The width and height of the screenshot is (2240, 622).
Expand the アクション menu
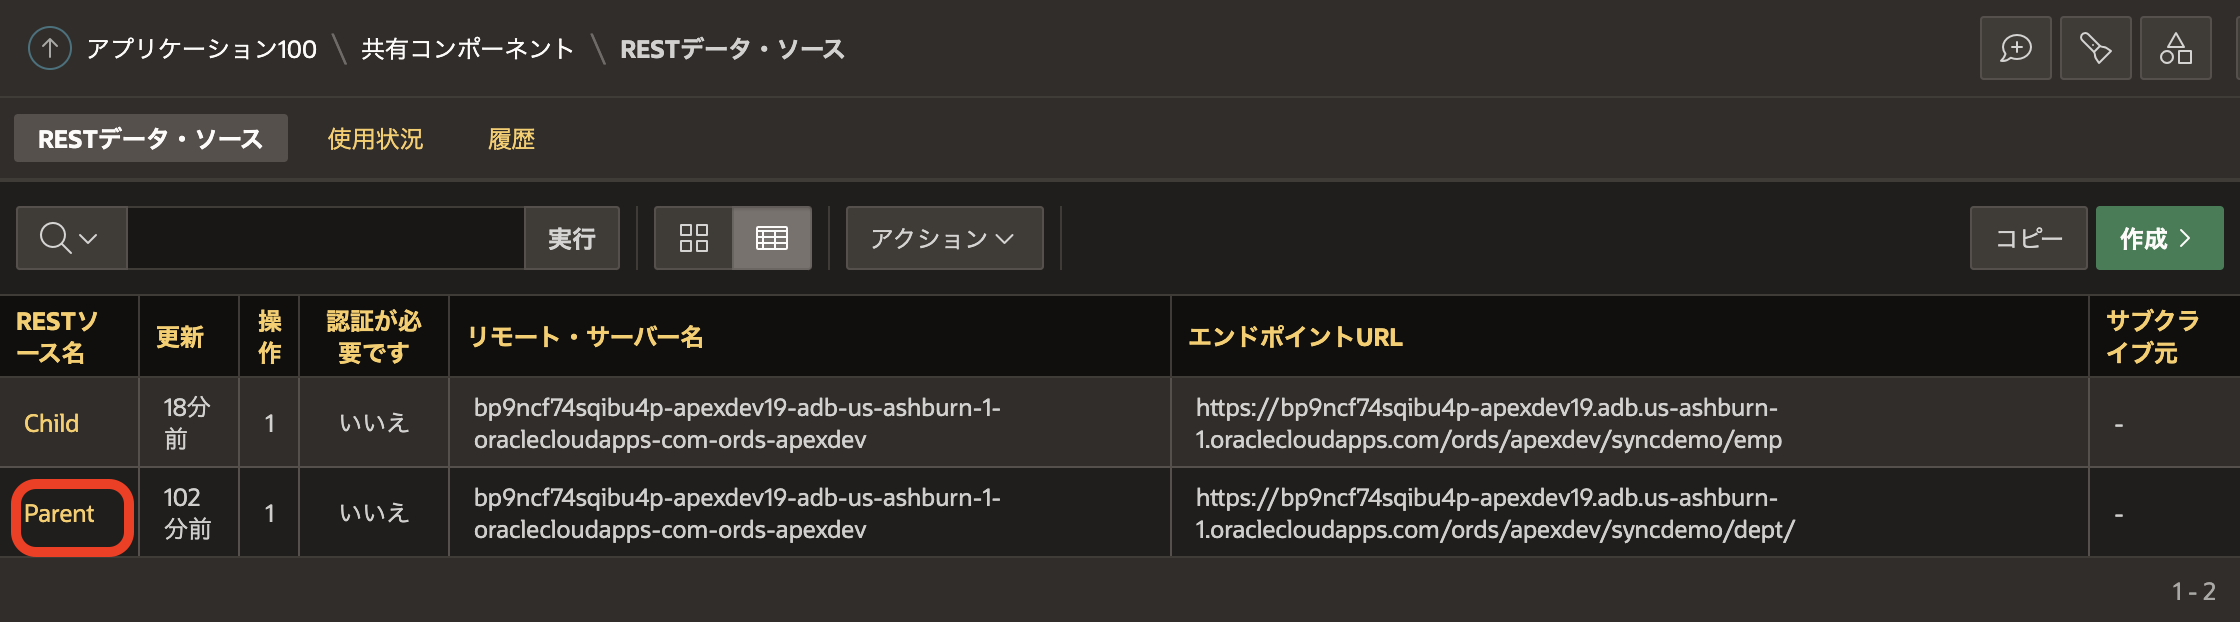click(943, 238)
